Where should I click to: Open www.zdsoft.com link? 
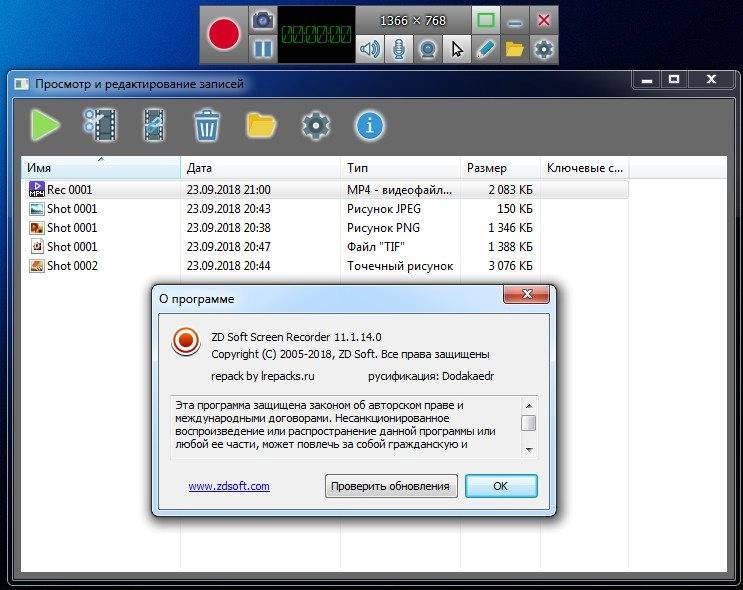tap(229, 486)
